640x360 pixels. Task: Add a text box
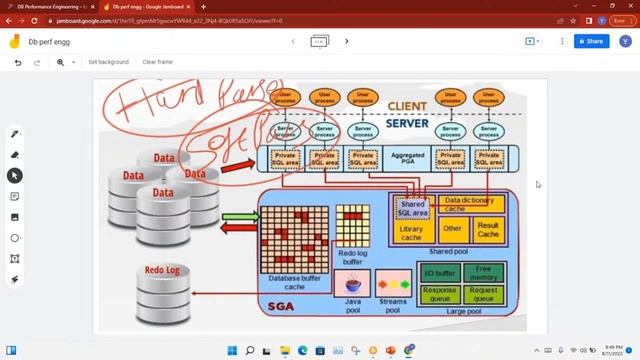pos(15,259)
